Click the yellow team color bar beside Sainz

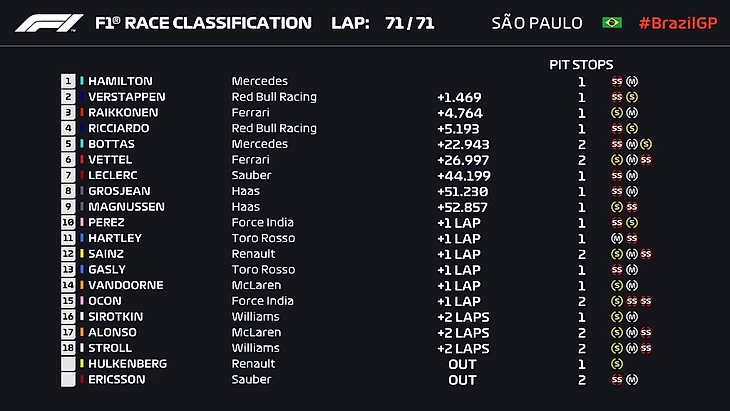(81, 254)
